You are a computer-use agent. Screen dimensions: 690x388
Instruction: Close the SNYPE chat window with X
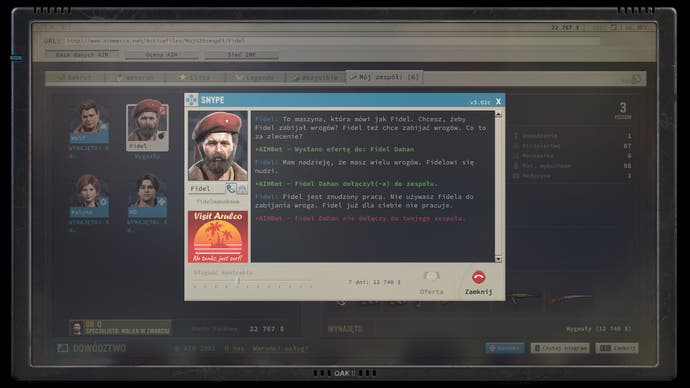[x=498, y=101]
